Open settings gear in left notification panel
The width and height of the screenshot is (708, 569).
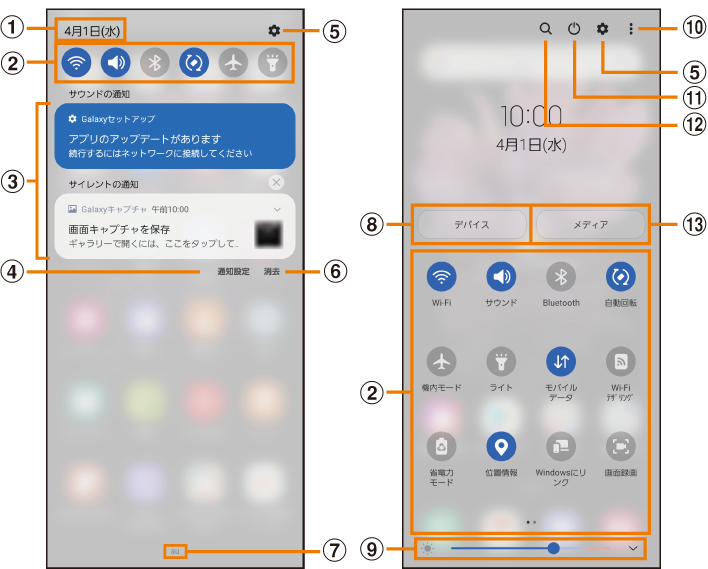click(x=274, y=31)
